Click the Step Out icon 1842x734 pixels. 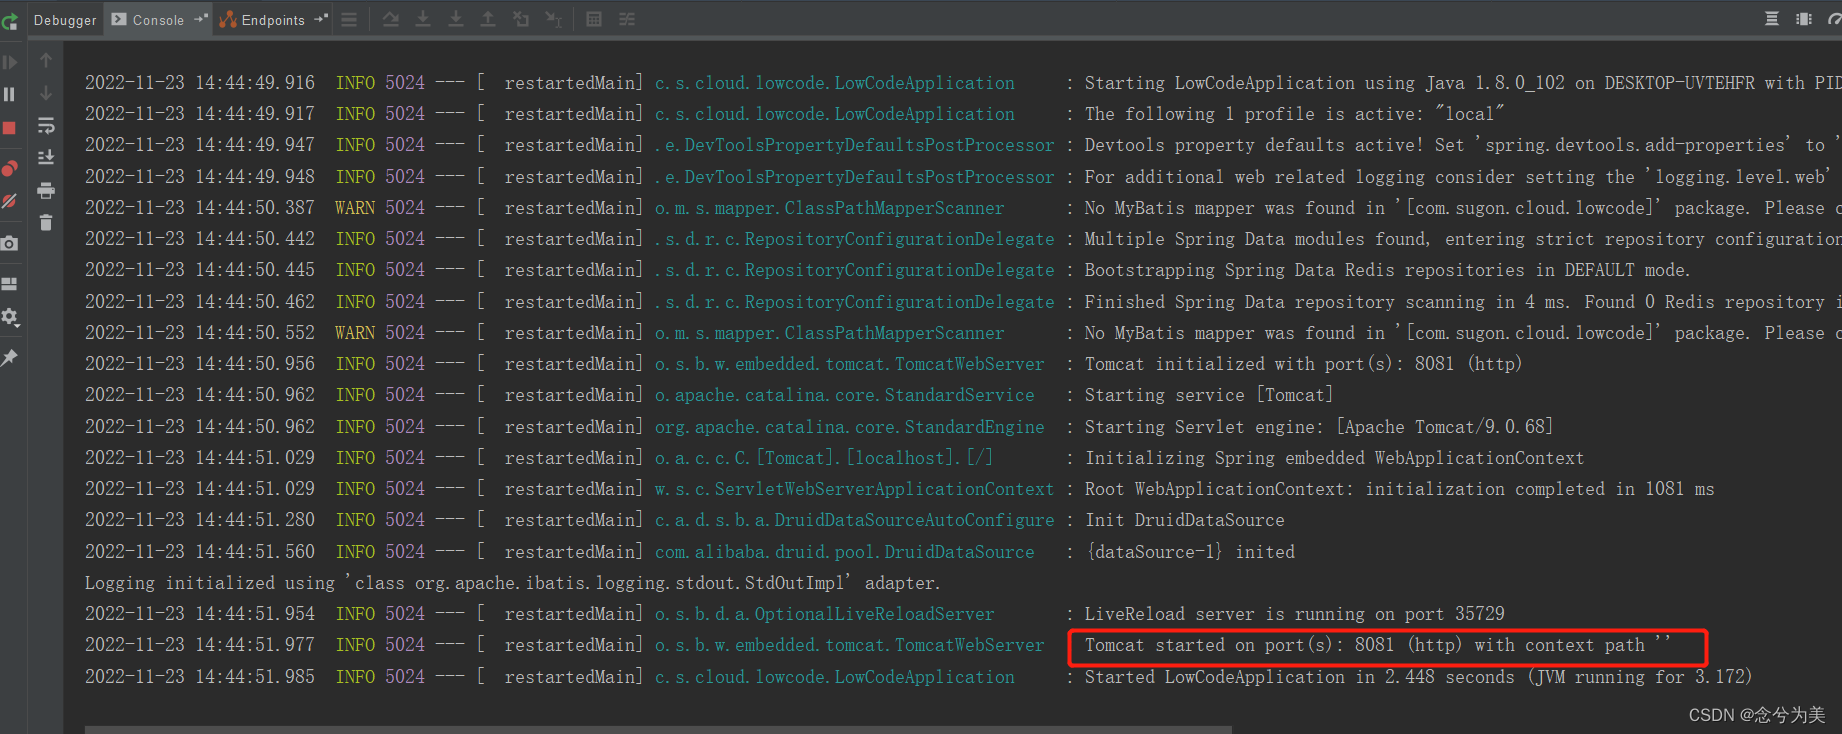488,19
